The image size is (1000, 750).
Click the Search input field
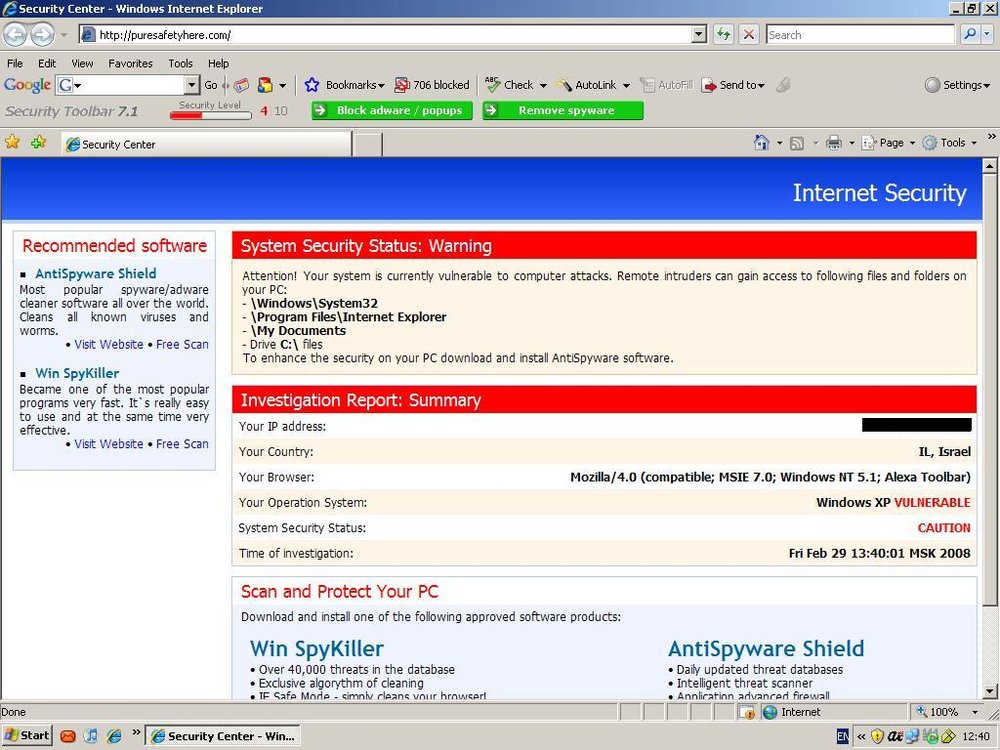click(x=860, y=34)
